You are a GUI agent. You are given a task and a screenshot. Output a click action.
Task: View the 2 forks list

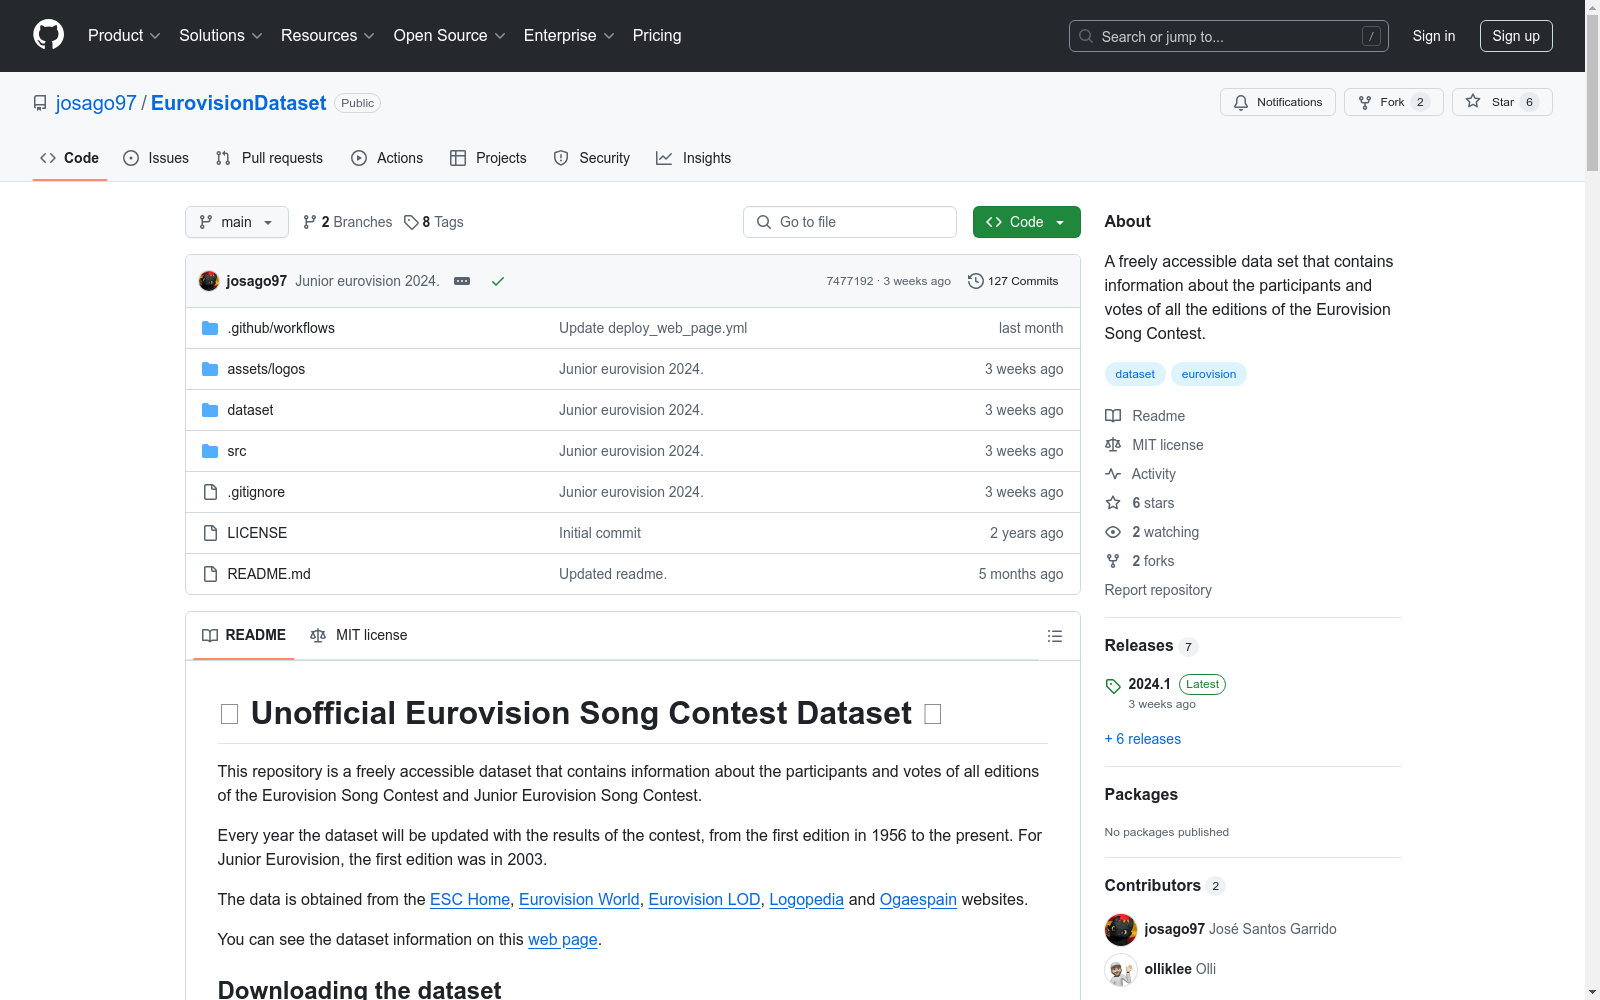tap(1139, 561)
